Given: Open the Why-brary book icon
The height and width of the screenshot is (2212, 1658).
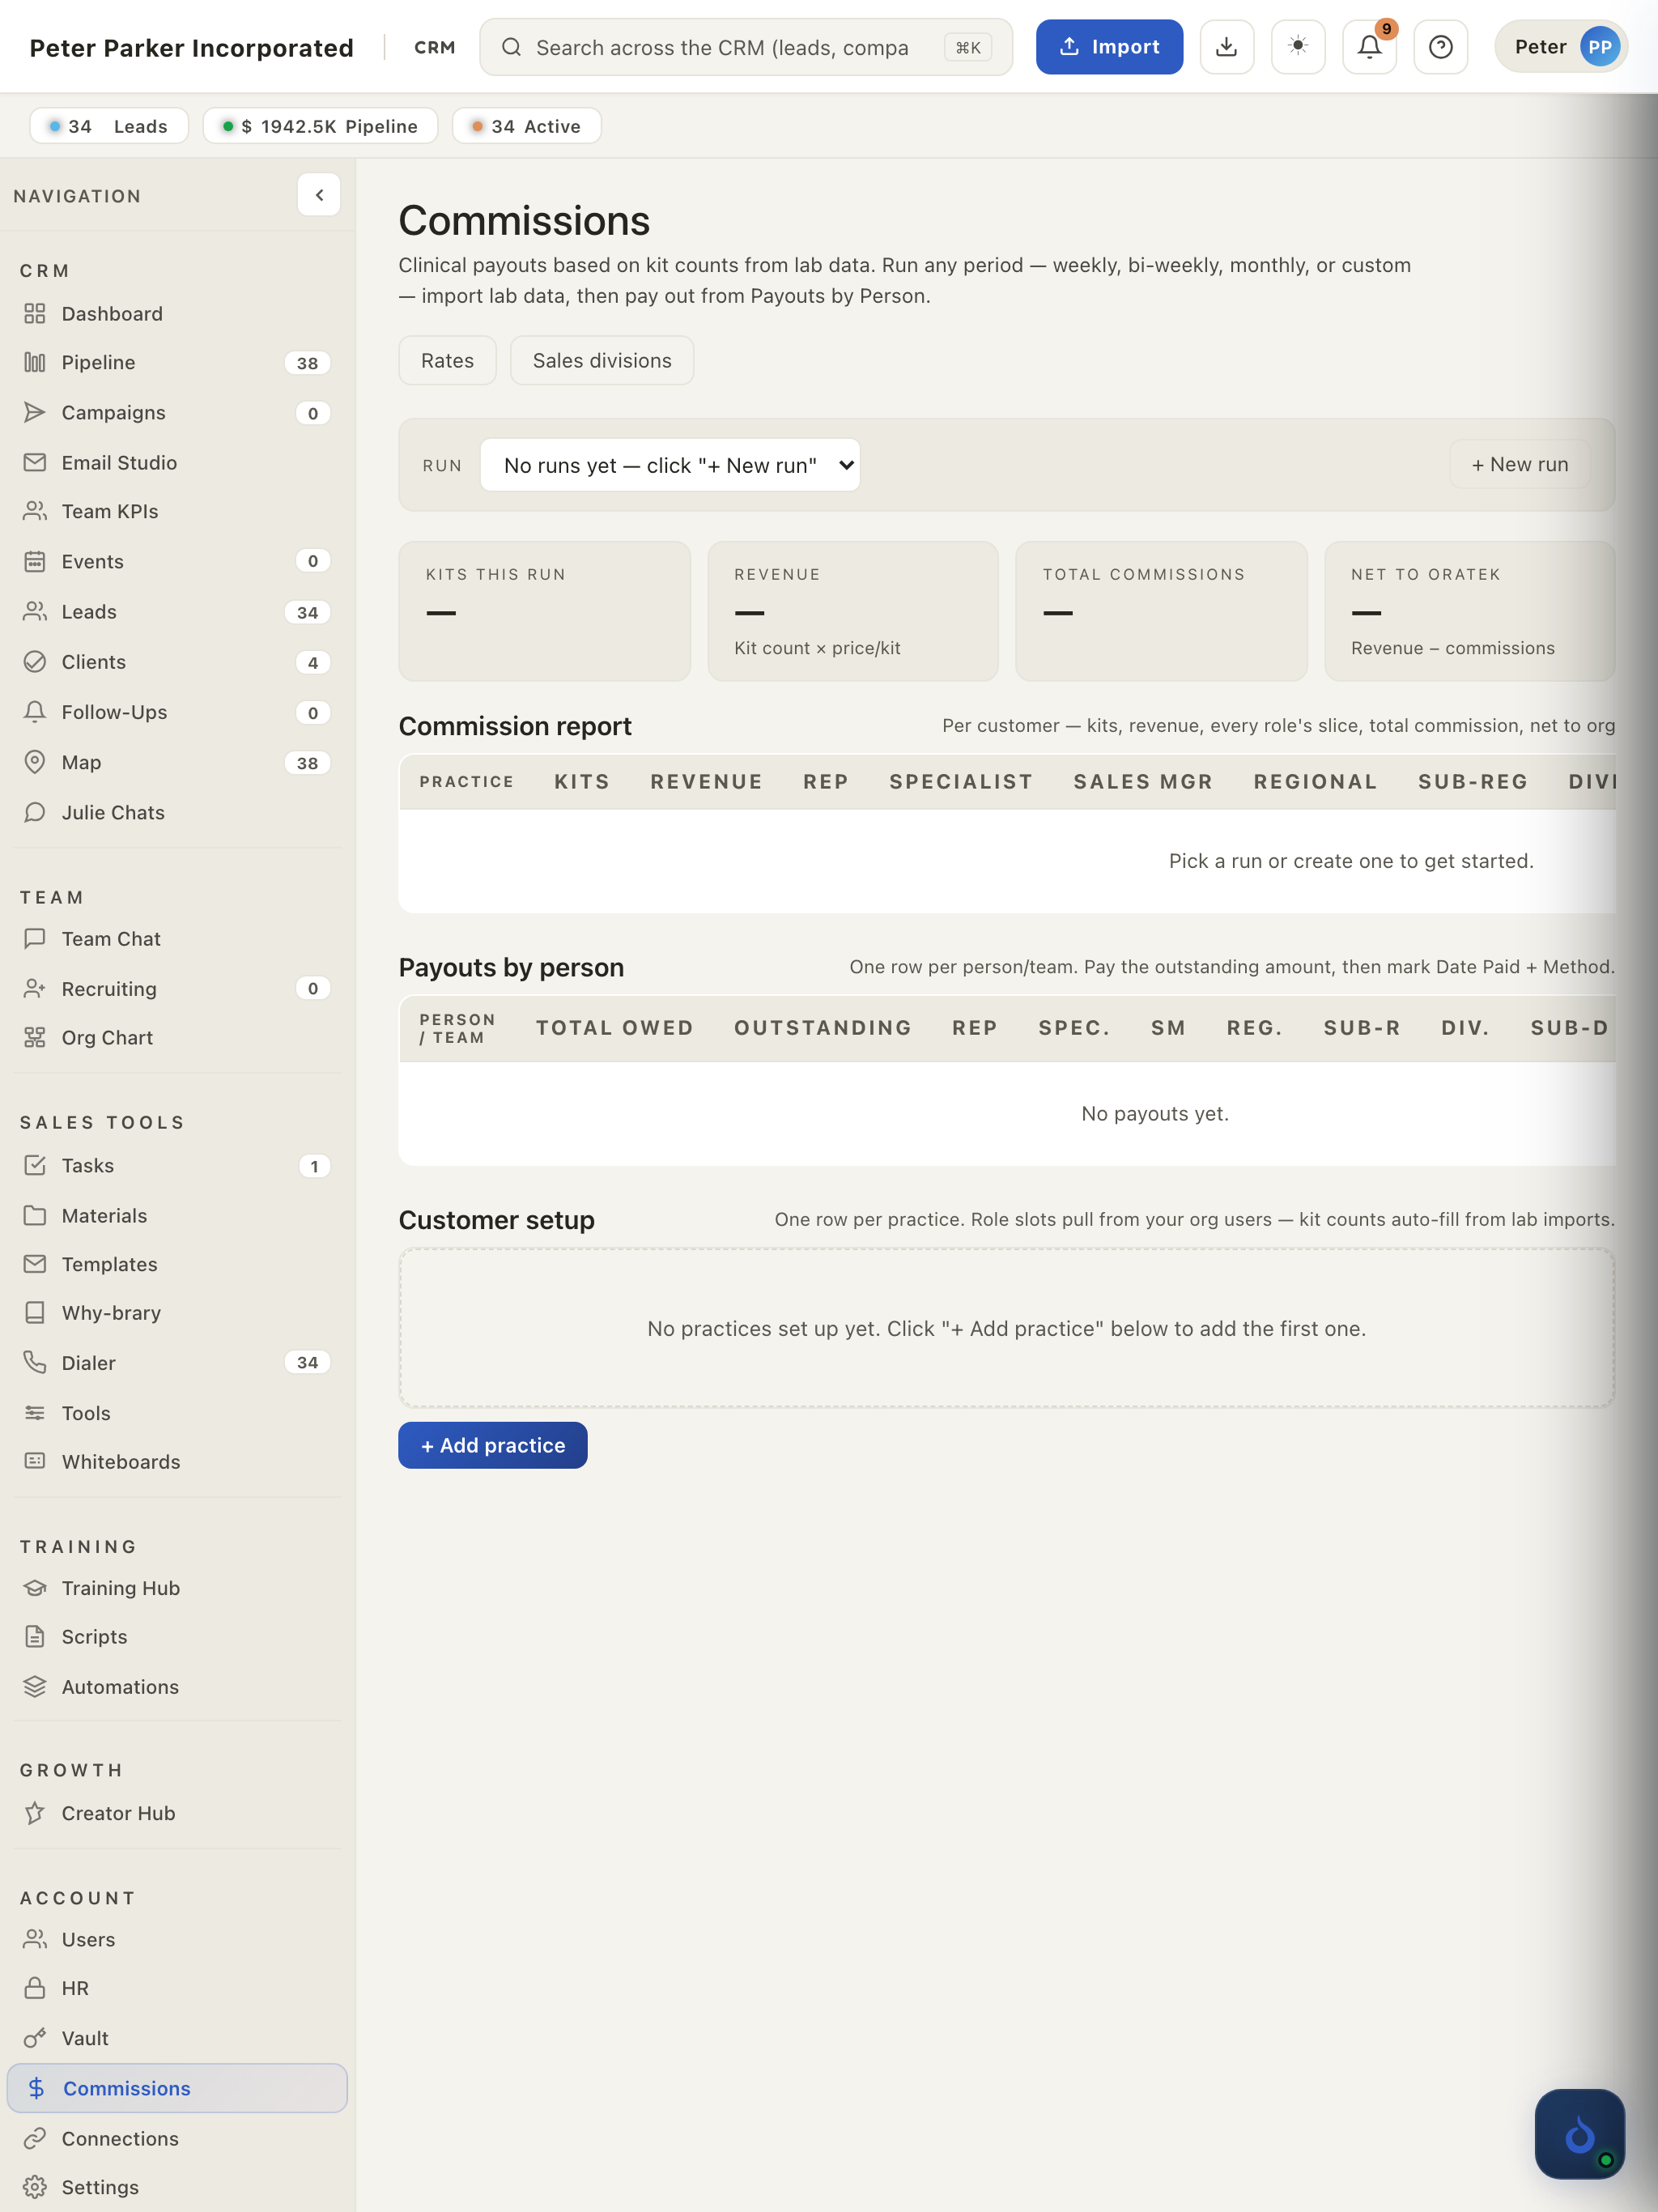Looking at the screenshot, I should coord(35,1313).
